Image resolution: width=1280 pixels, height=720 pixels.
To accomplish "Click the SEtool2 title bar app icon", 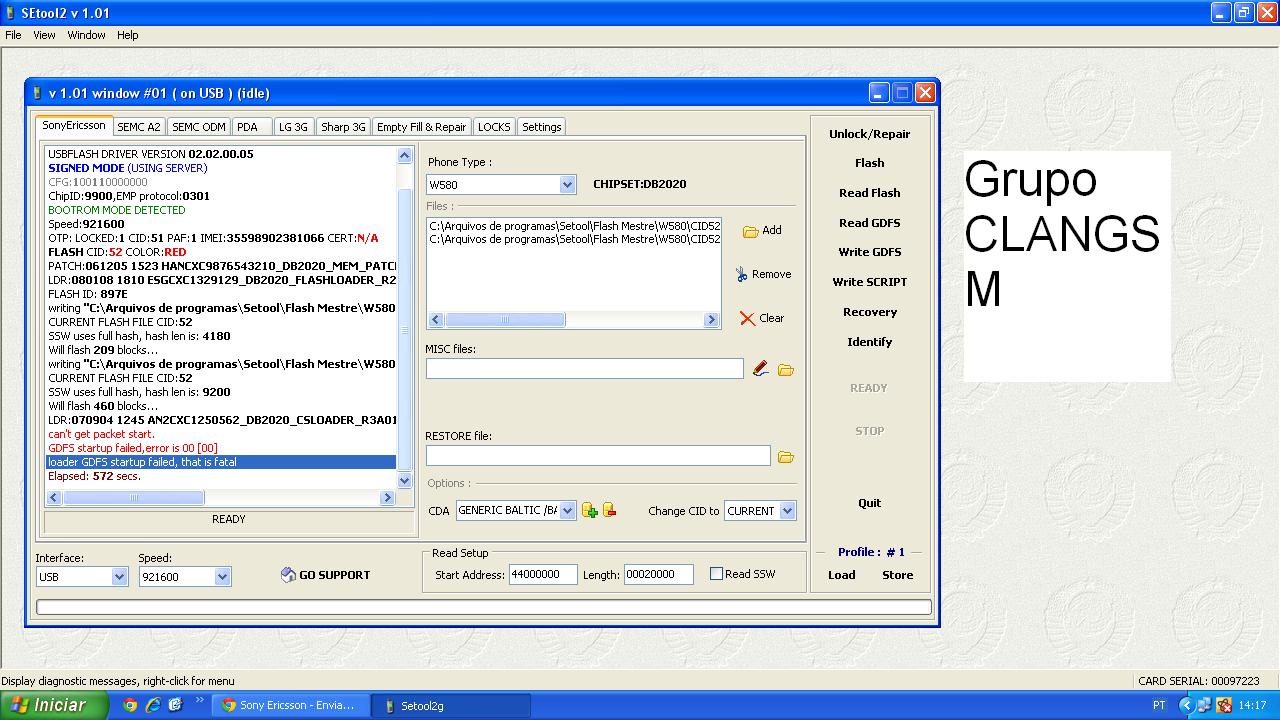I will pyautogui.click(x=10, y=13).
